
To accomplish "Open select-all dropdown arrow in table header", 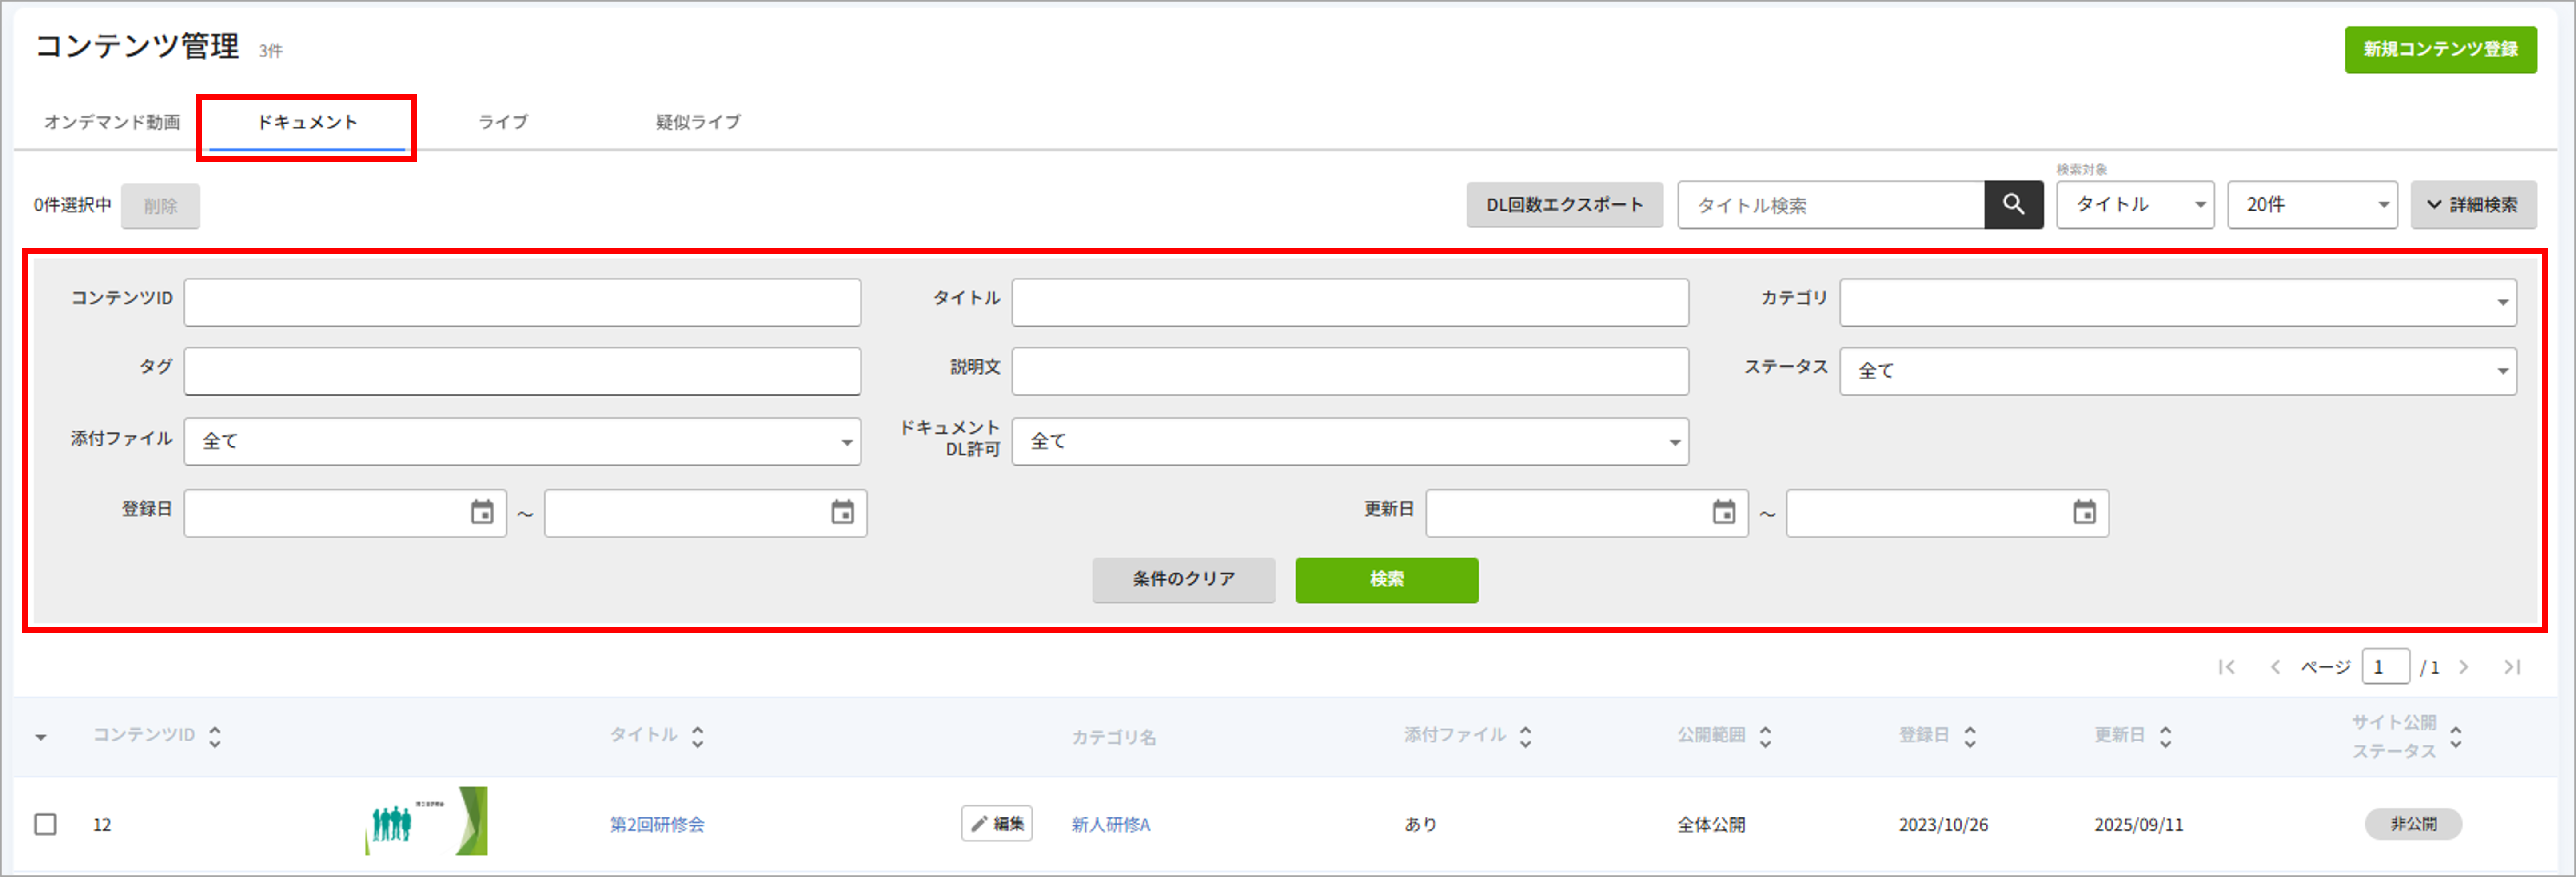I will (41, 738).
